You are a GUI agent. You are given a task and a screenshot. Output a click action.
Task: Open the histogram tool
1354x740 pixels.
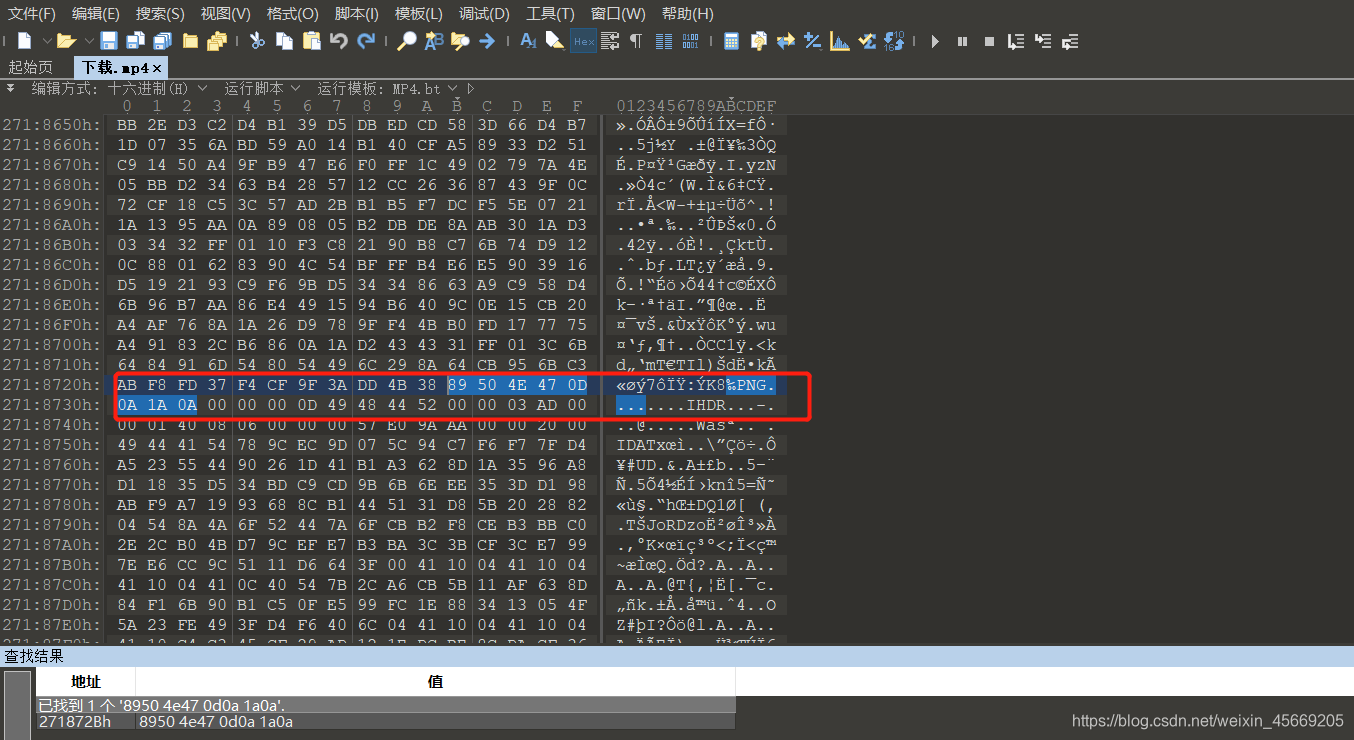pyautogui.click(x=839, y=41)
